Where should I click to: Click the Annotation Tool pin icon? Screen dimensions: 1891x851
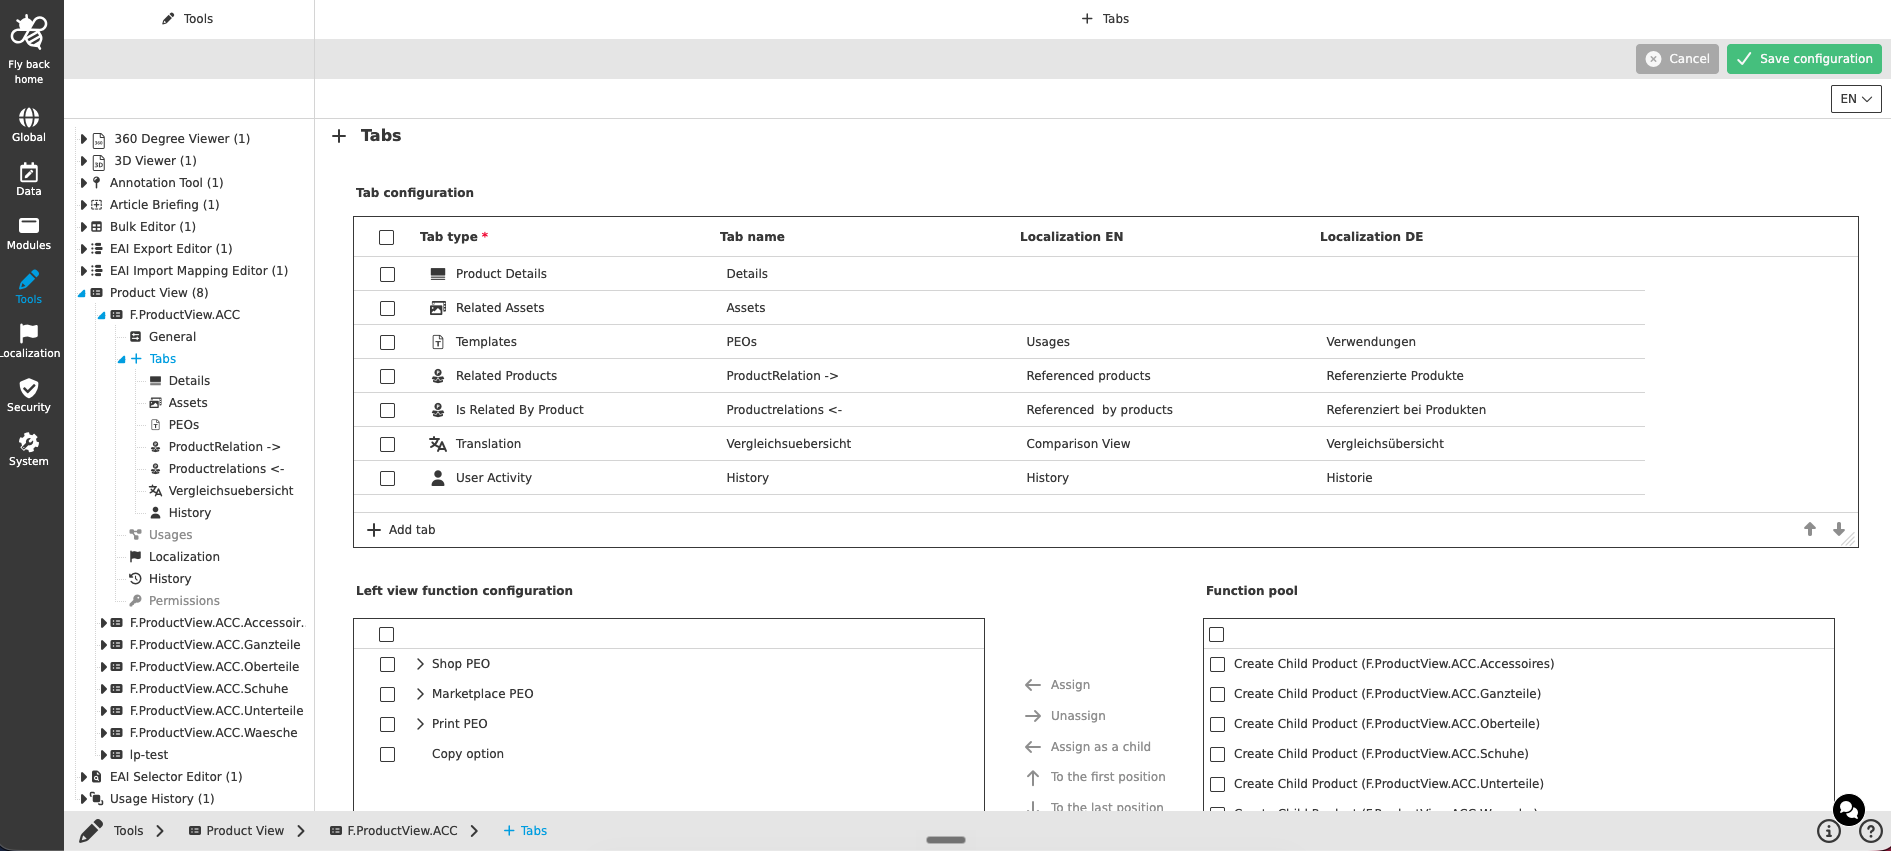pyautogui.click(x=97, y=183)
